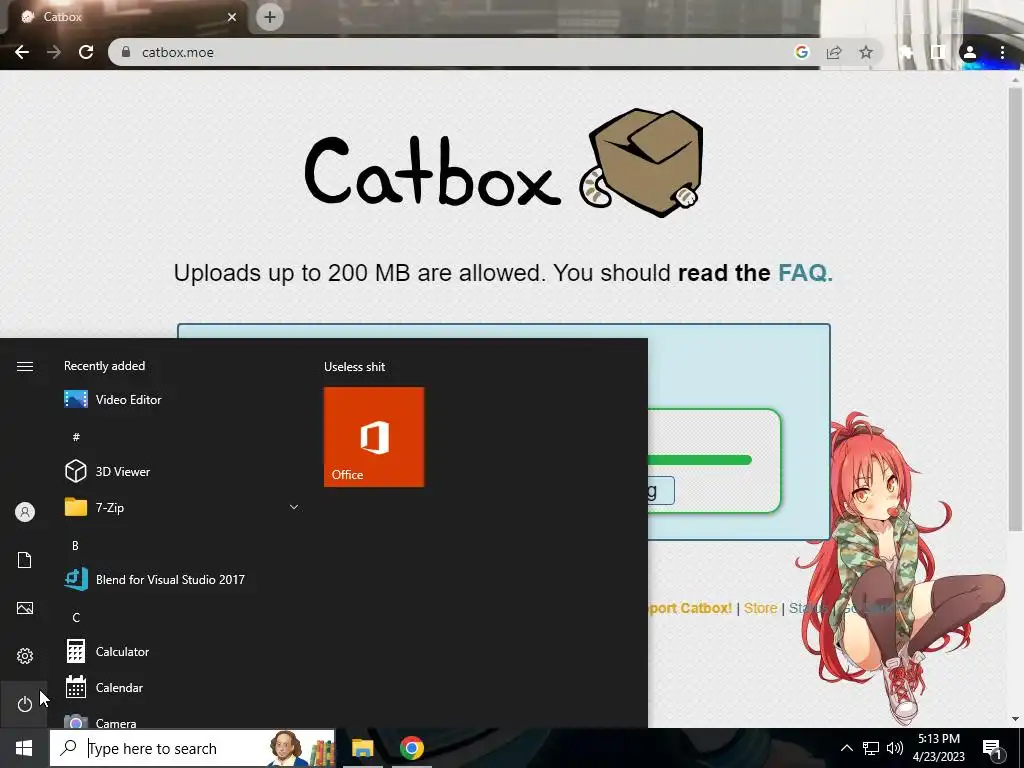Close the Catbox tab
Viewport: 1024px width, 768px height.
click(232, 17)
